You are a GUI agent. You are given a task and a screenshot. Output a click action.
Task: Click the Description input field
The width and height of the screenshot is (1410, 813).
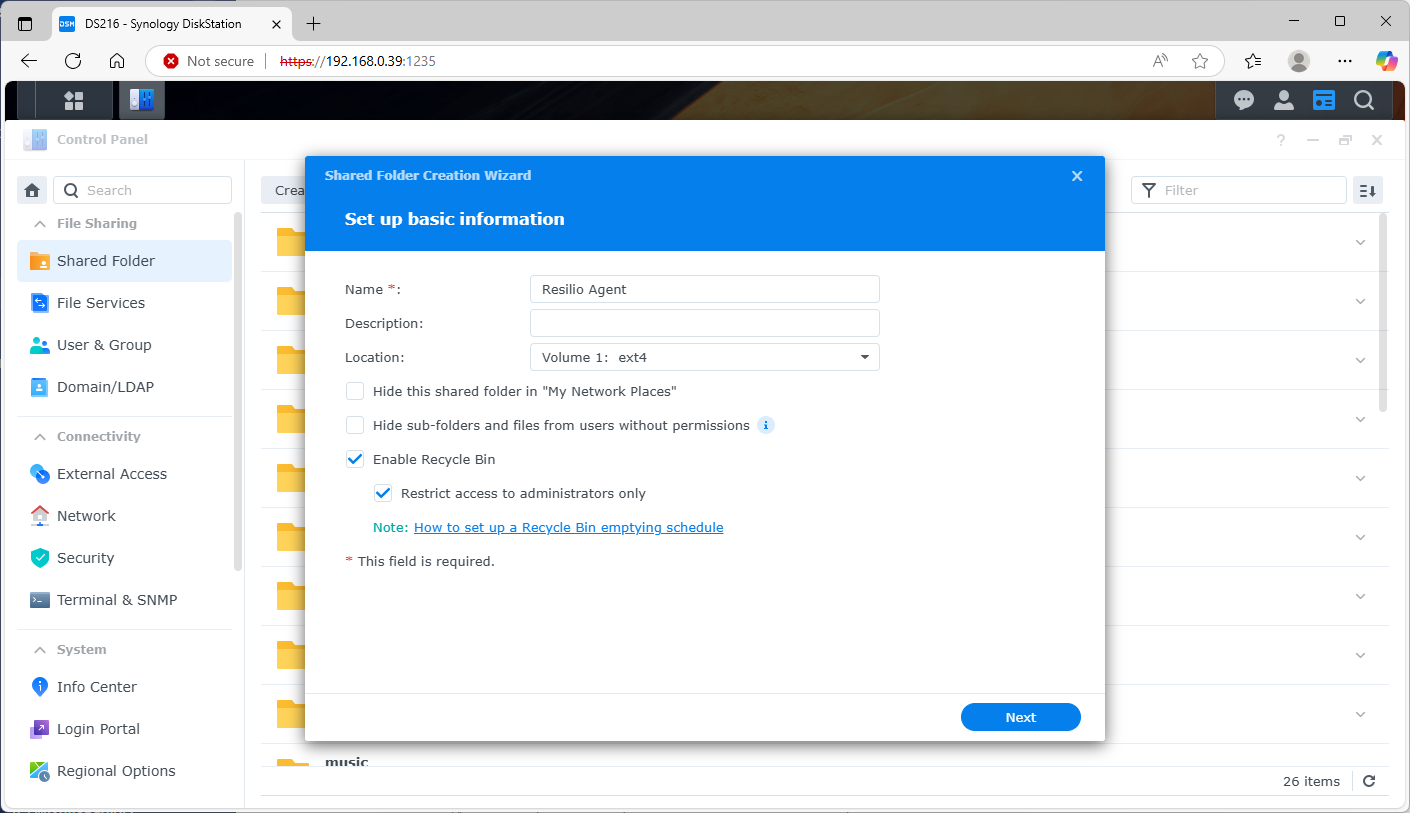[704, 322]
